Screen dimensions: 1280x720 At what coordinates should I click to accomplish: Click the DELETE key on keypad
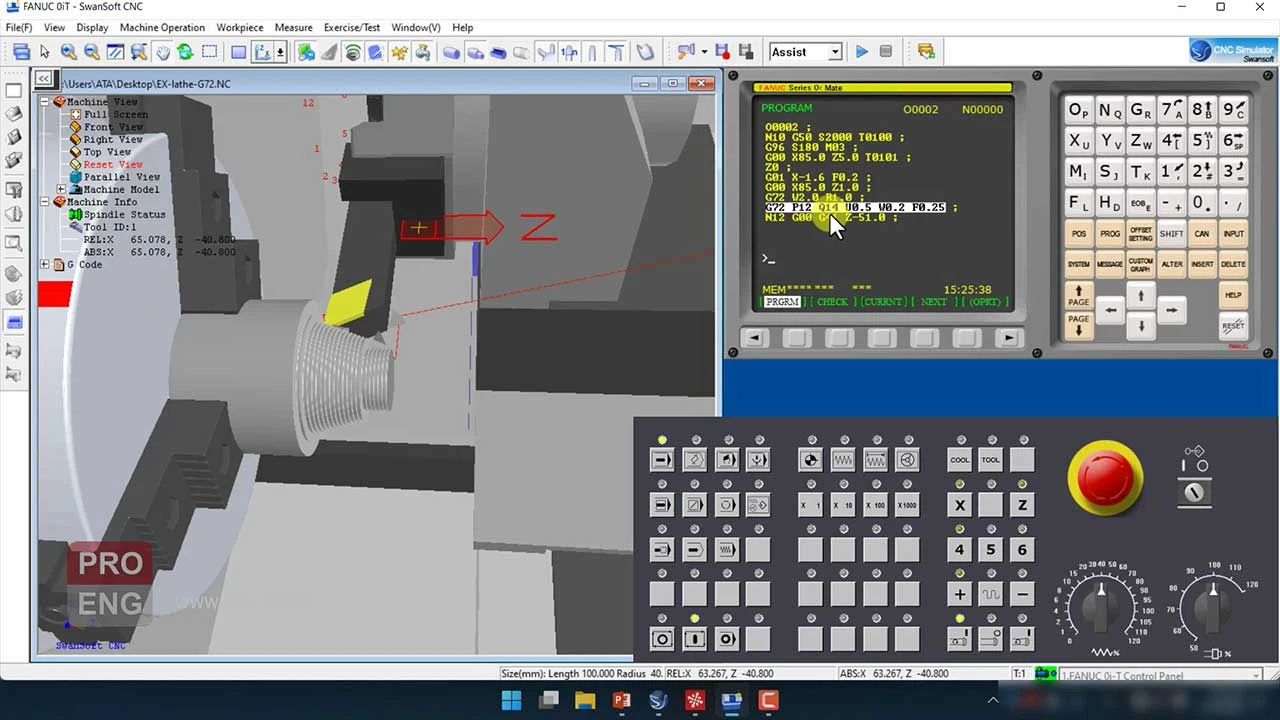coord(1233,264)
